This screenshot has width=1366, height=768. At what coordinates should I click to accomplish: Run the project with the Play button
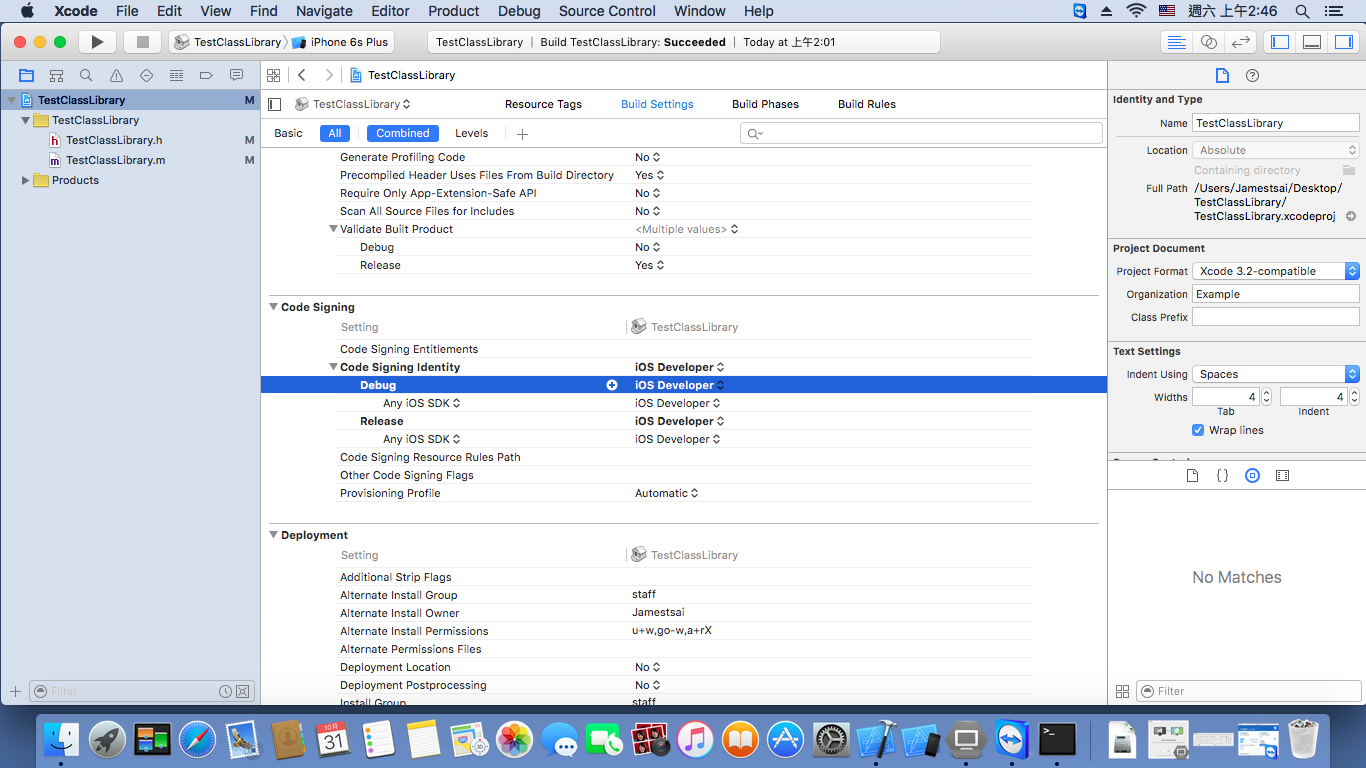click(97, 42)
